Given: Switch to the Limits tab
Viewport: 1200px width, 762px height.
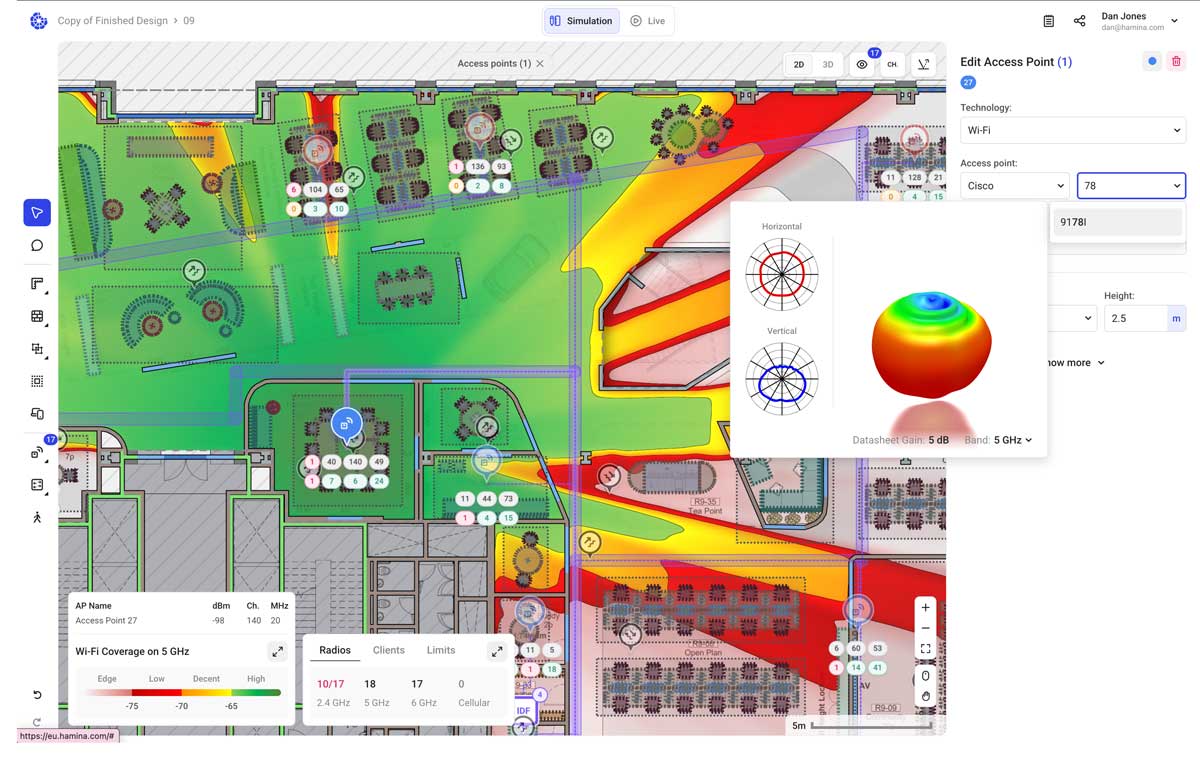Looking at the screenshot, I should pyautogui.click(x=440, y=650).
